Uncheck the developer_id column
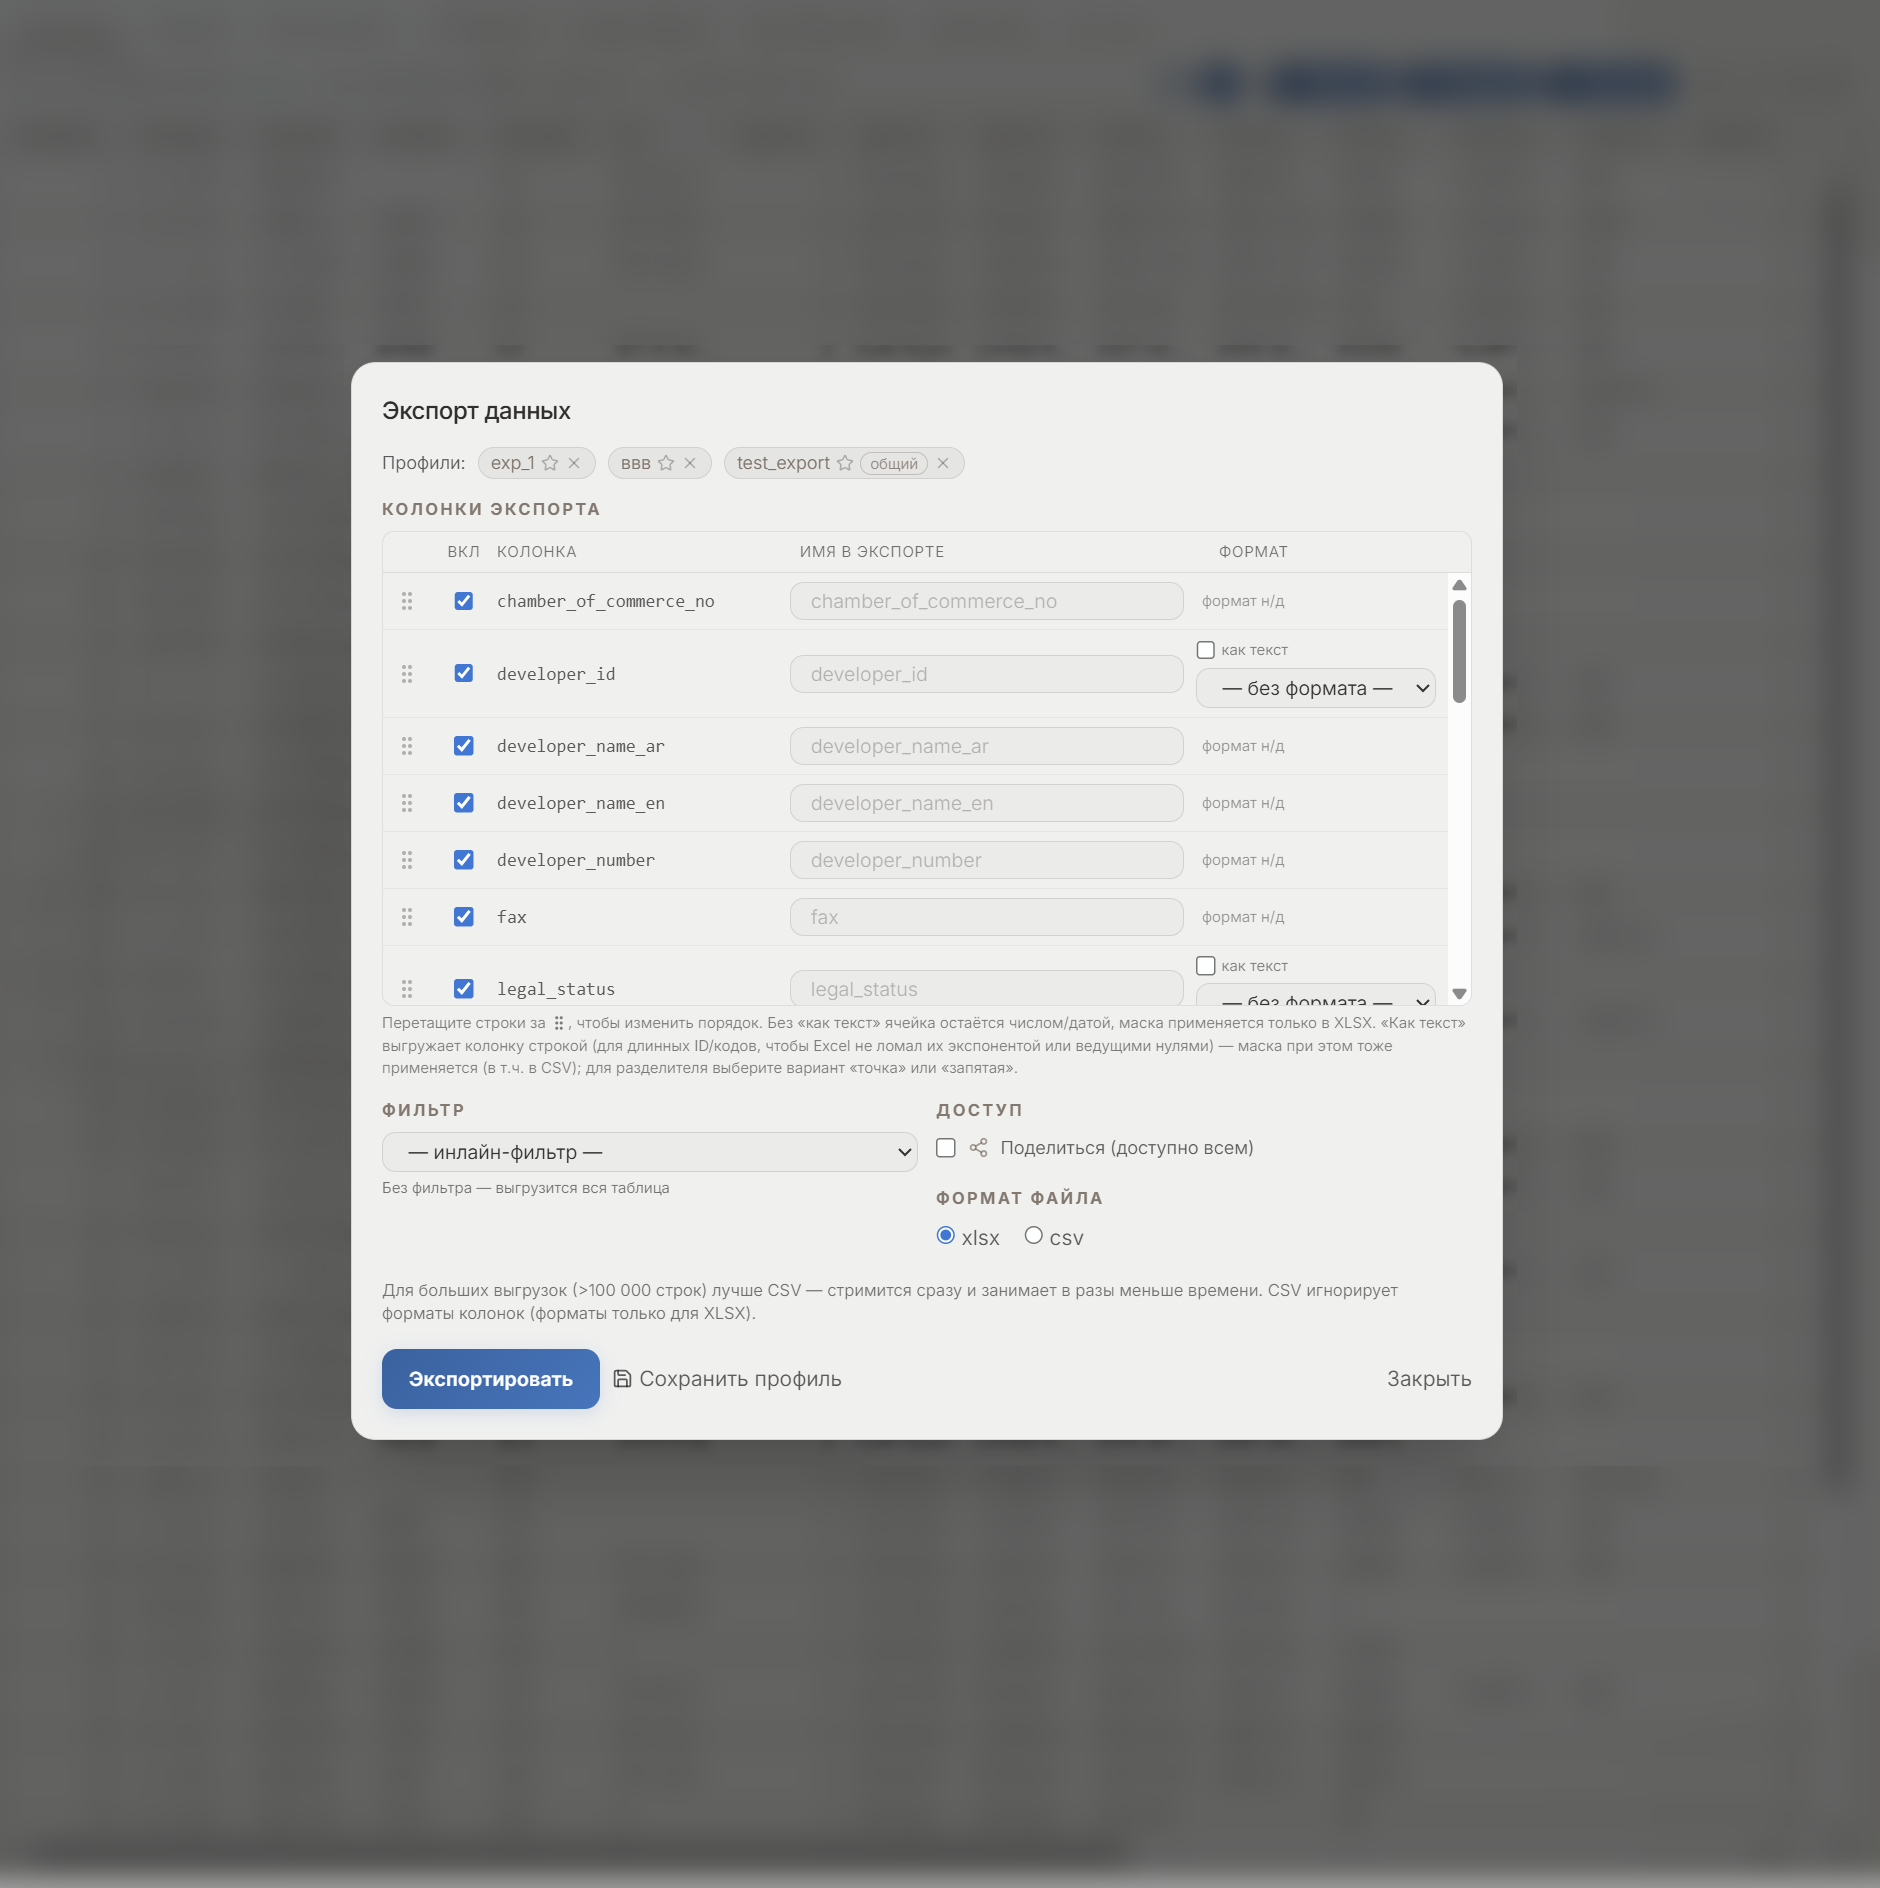The image size is (1880, 1888). [x=464, y=673]
